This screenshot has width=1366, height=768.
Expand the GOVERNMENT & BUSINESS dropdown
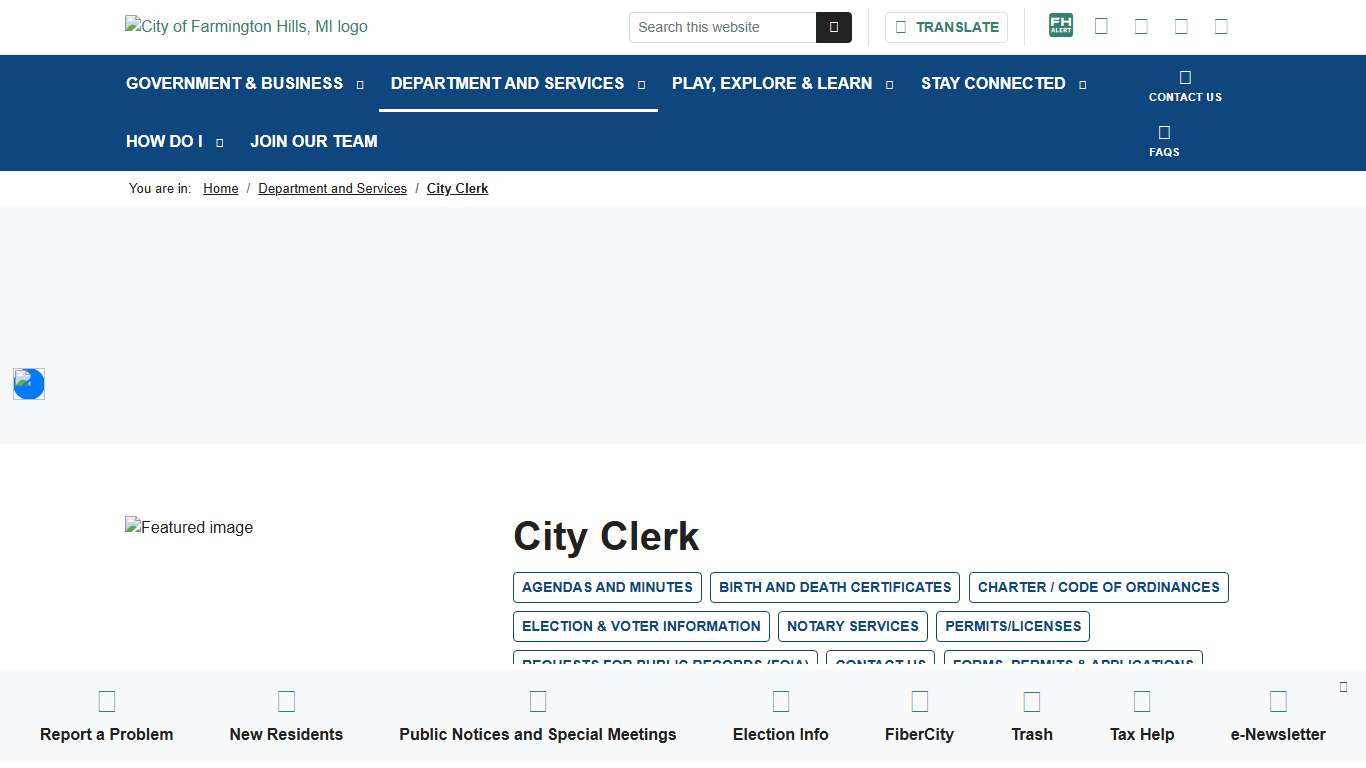pos(234,83)
